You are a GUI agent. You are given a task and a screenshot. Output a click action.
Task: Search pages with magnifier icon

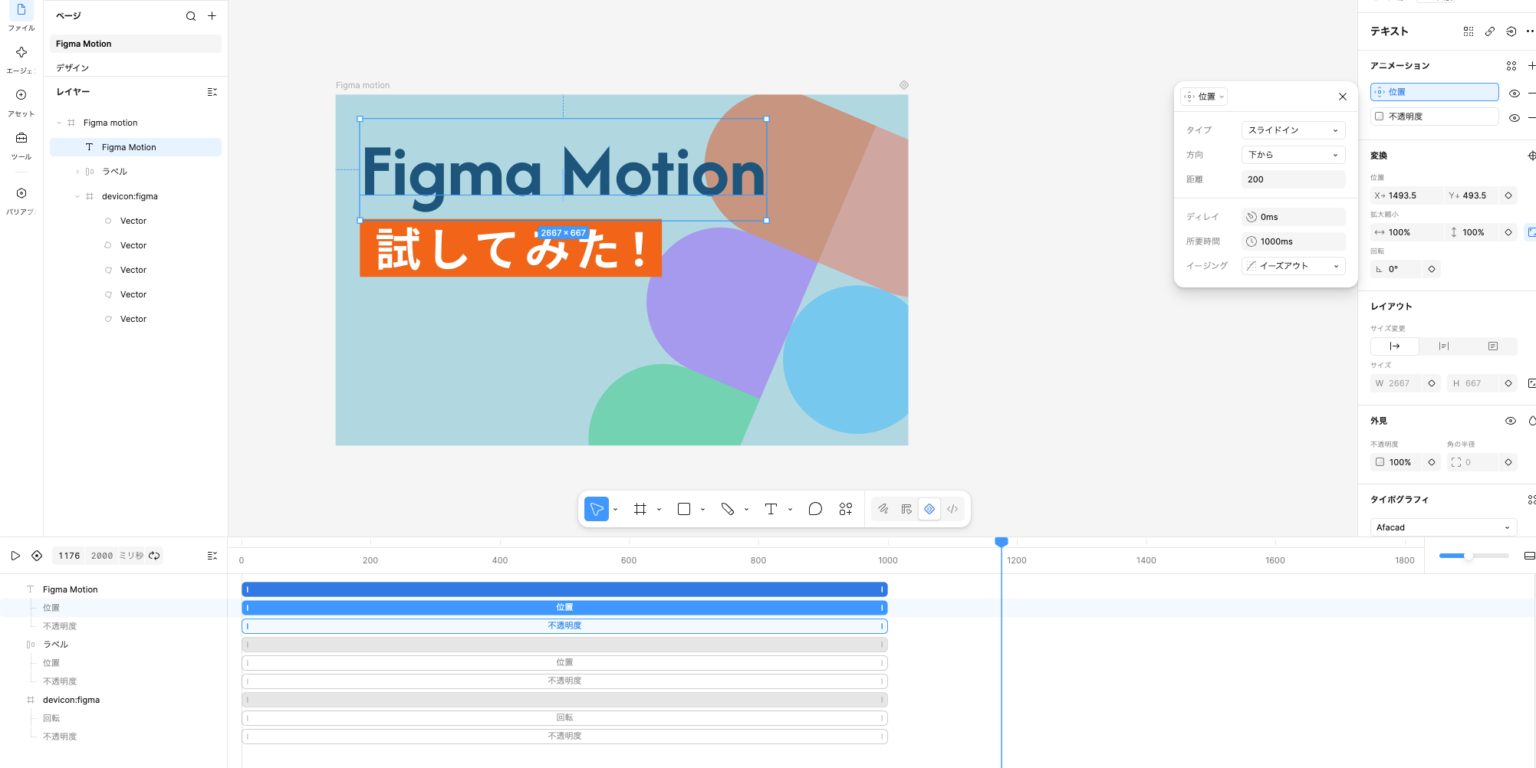click(191, 16)
